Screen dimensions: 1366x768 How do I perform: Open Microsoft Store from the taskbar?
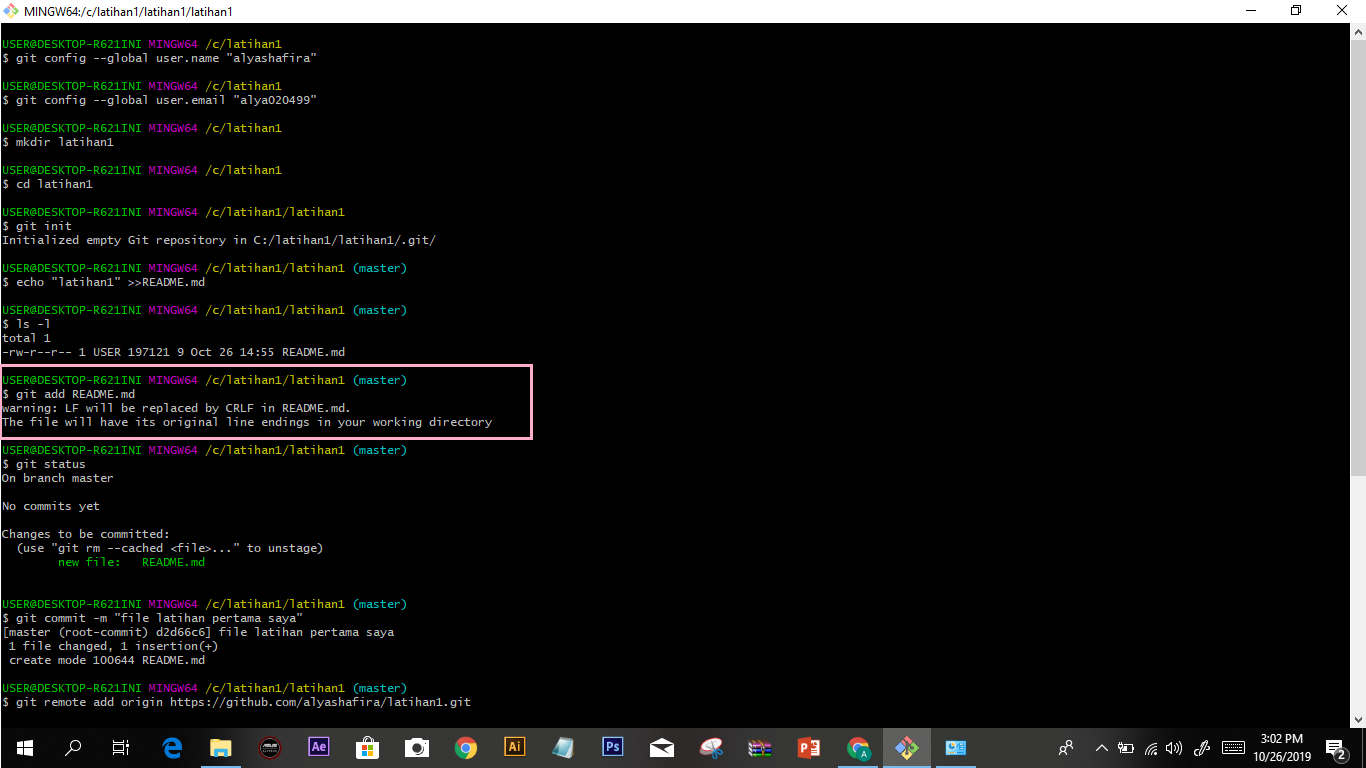pyautogui.click(x=366, y=747)
